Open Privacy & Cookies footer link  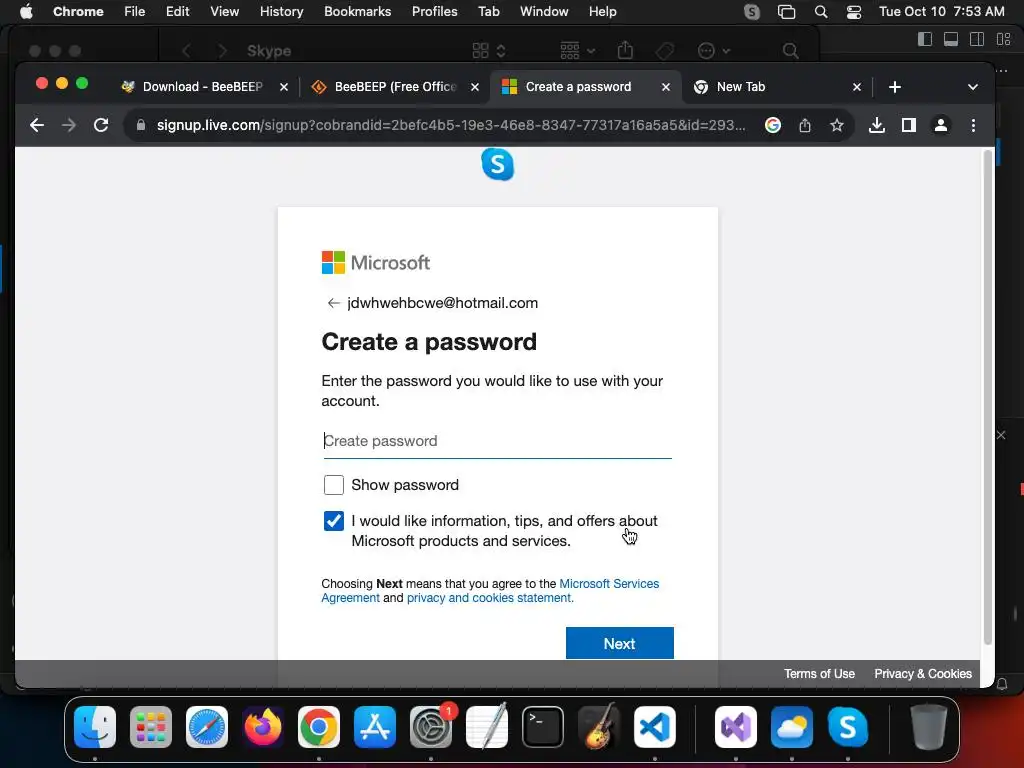(x=923, y=673)
